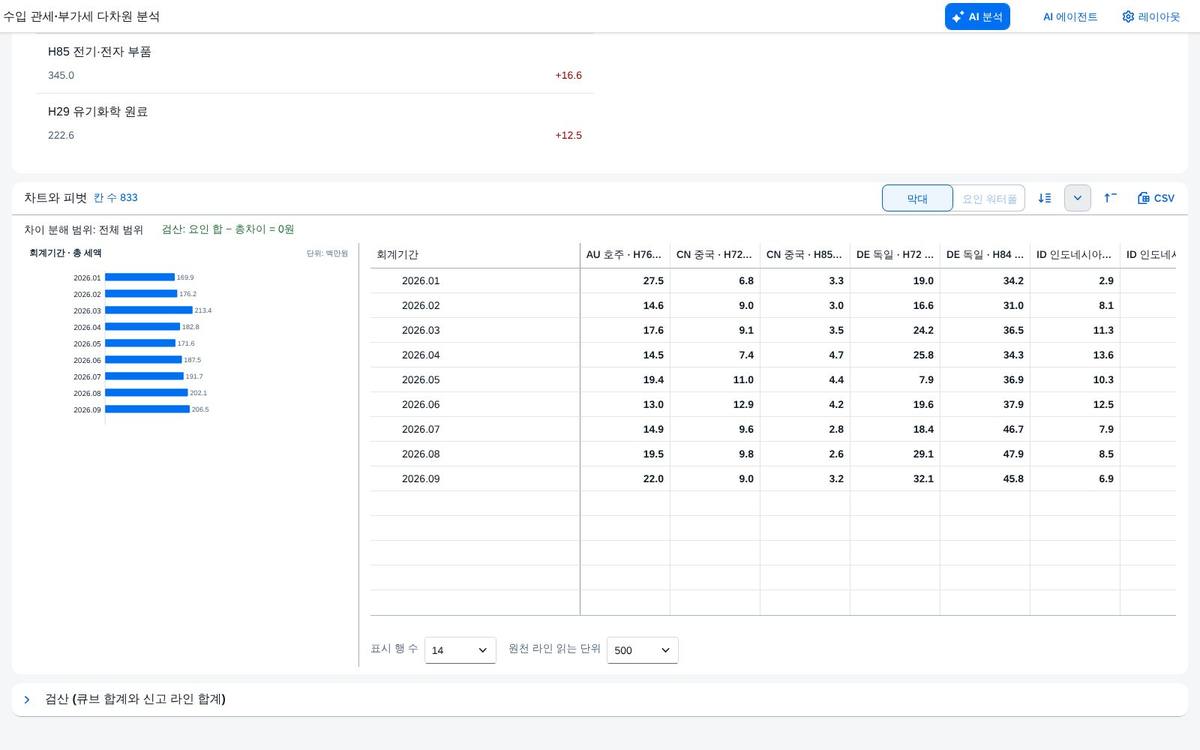This screenshot has height=750, width=1200.
Task: Click the CN 중국 · H72 column header
Action: [715, 255]
